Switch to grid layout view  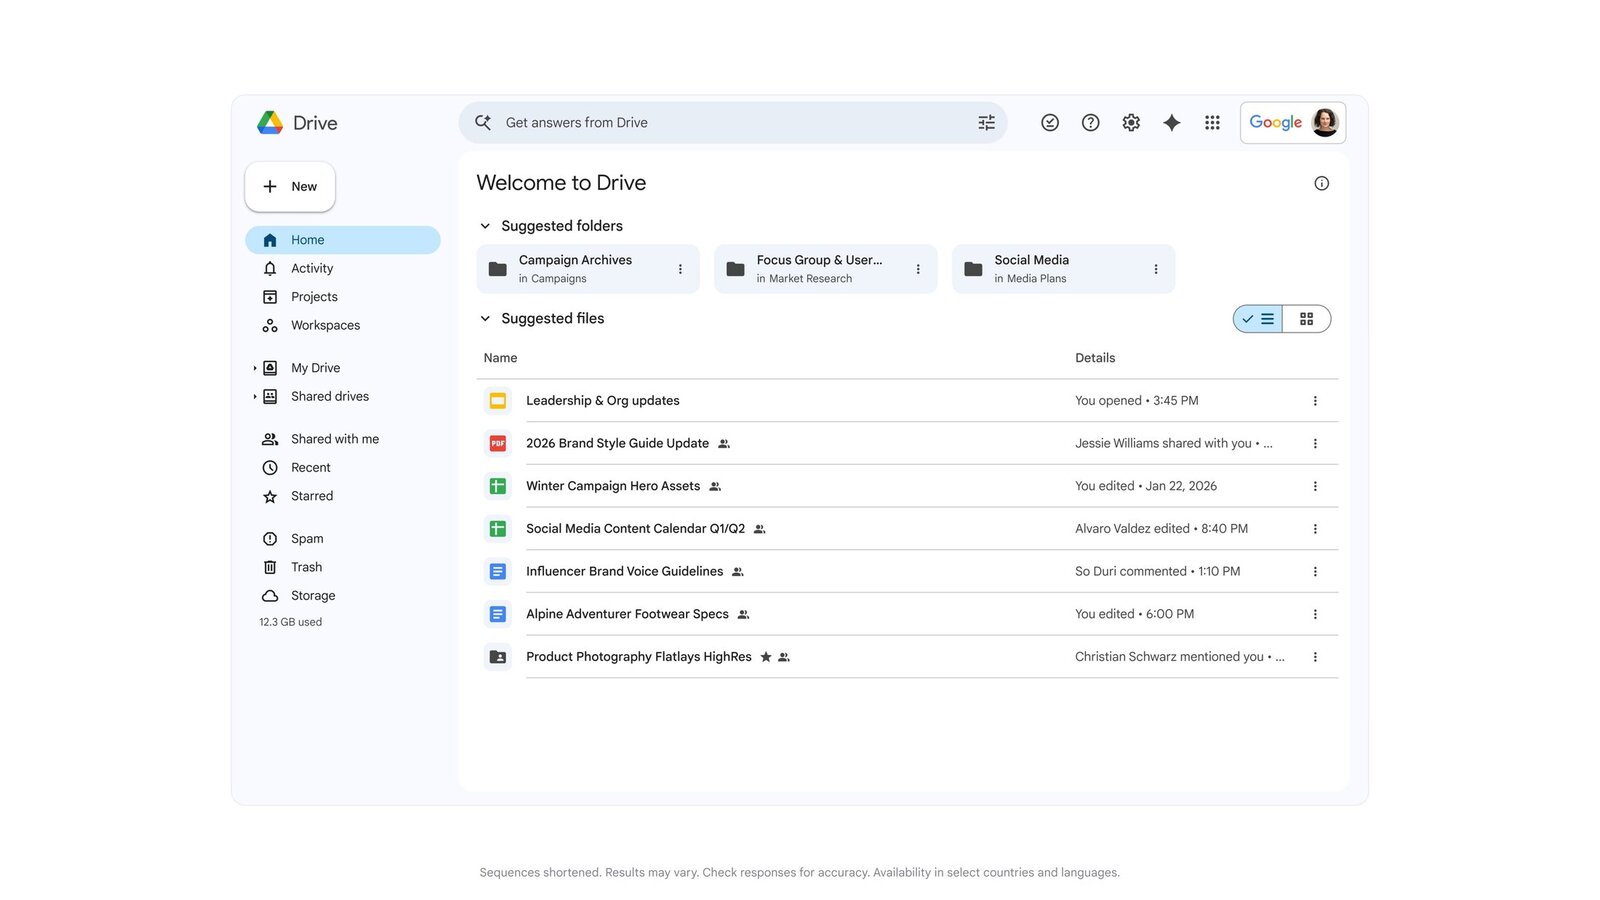click(1306, 319)
